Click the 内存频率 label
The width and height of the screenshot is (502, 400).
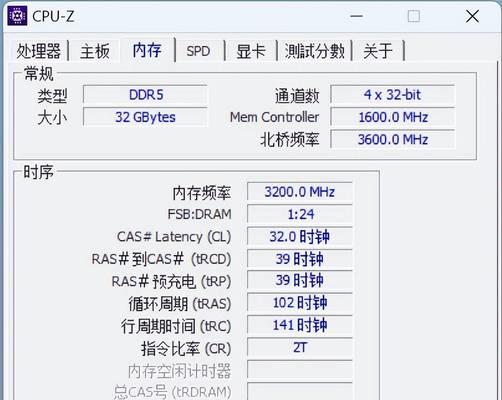pyautogui.click(x=202, y=193)
